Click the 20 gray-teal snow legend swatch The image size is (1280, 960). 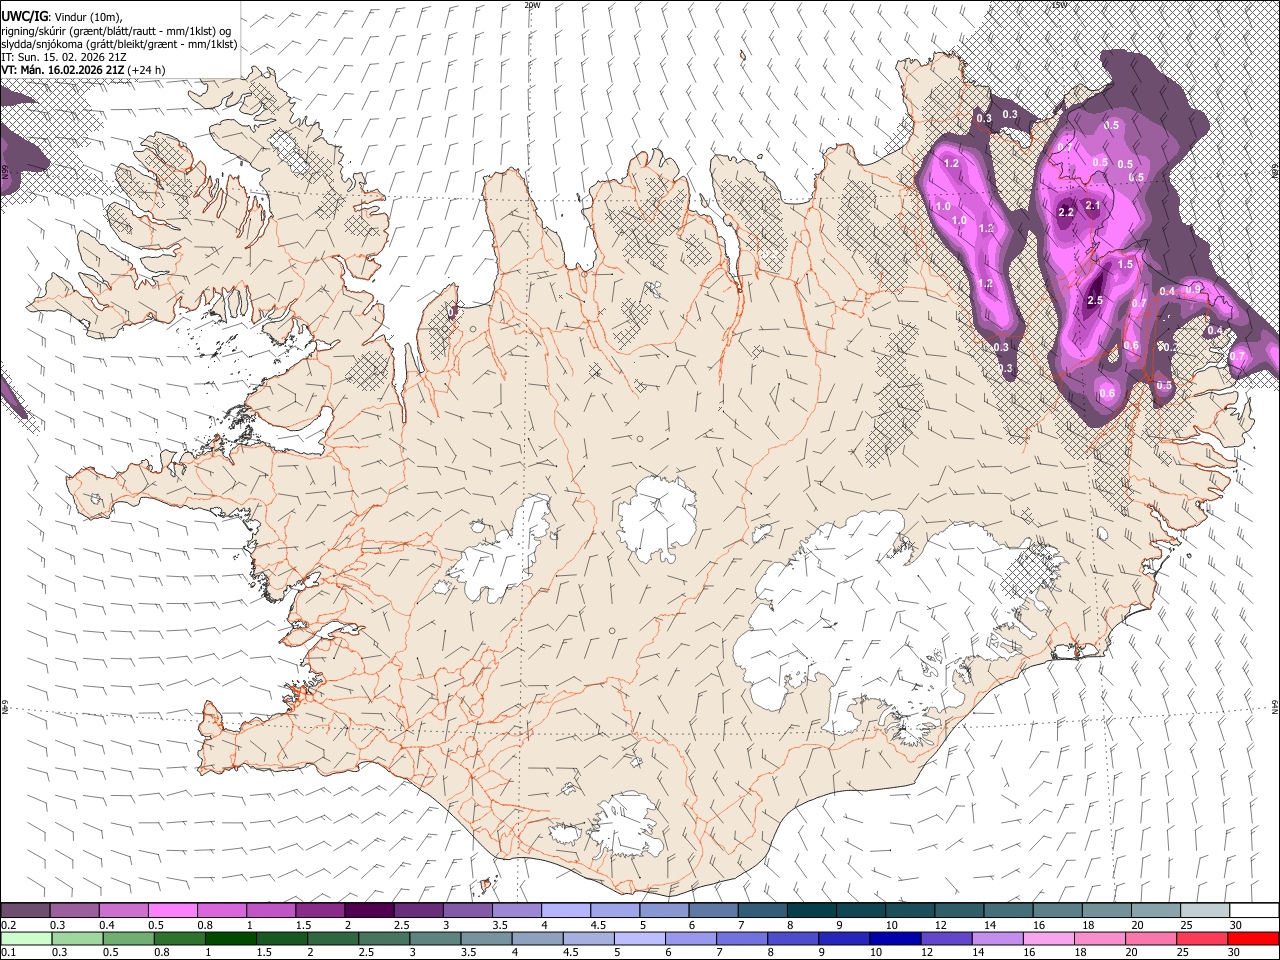click(1154, 911)
